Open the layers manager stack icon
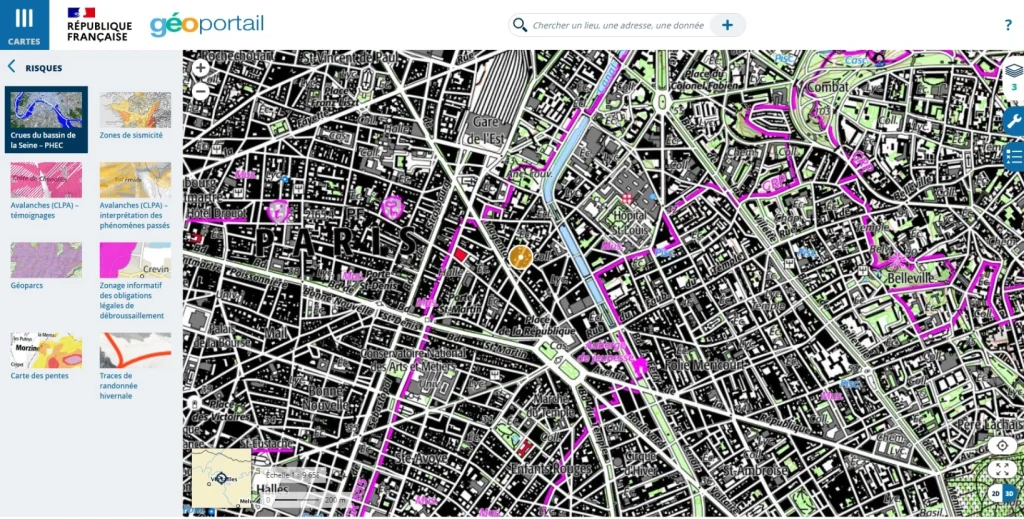The height and width of the screenshot is (519, 1024). [x=1014, y=70]
